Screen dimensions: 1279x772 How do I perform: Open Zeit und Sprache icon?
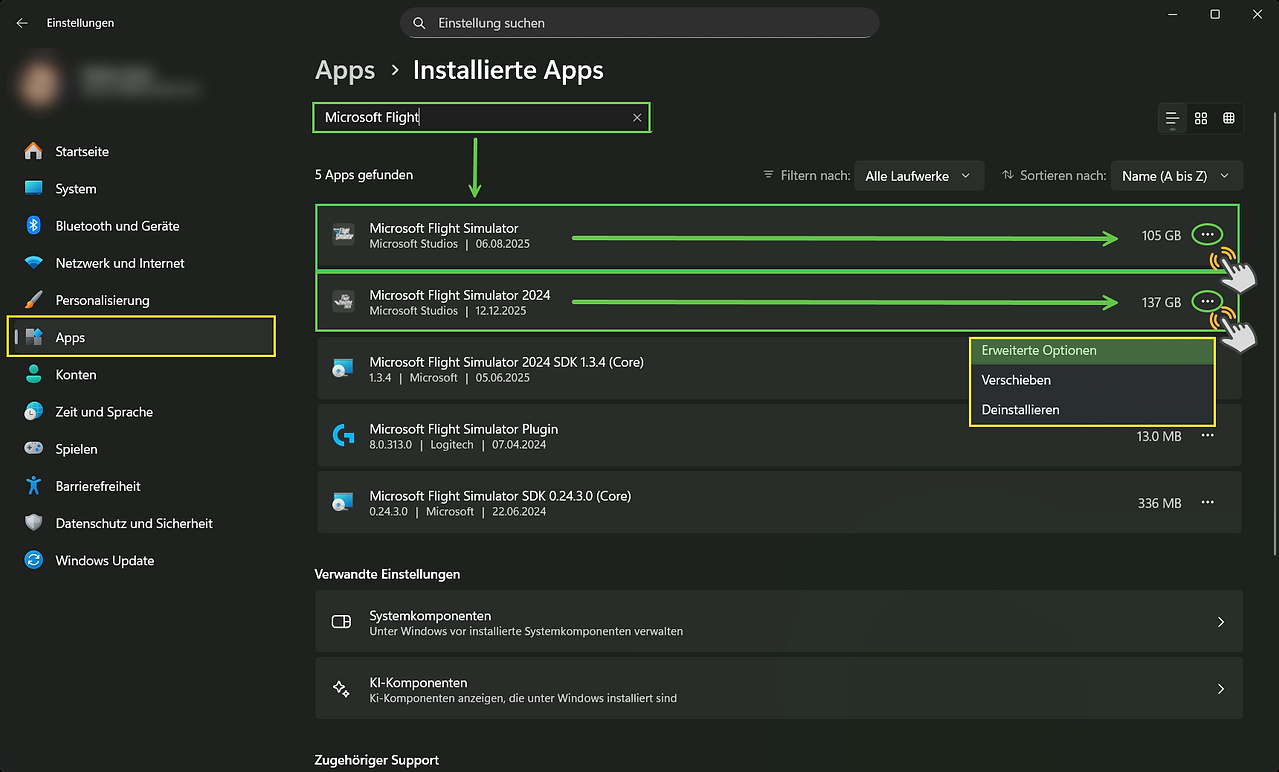(x=34, y=411)
